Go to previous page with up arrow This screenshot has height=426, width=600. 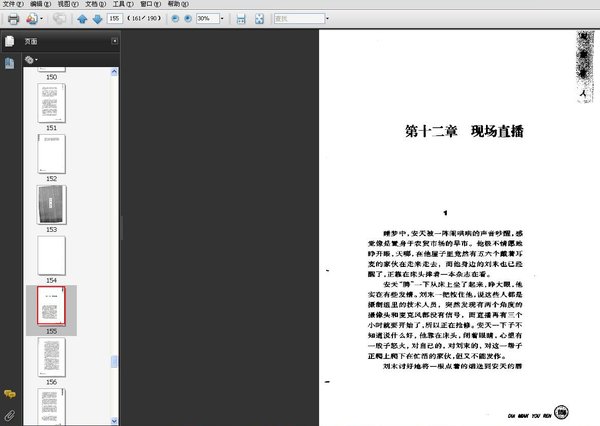[x=82, y=19]
